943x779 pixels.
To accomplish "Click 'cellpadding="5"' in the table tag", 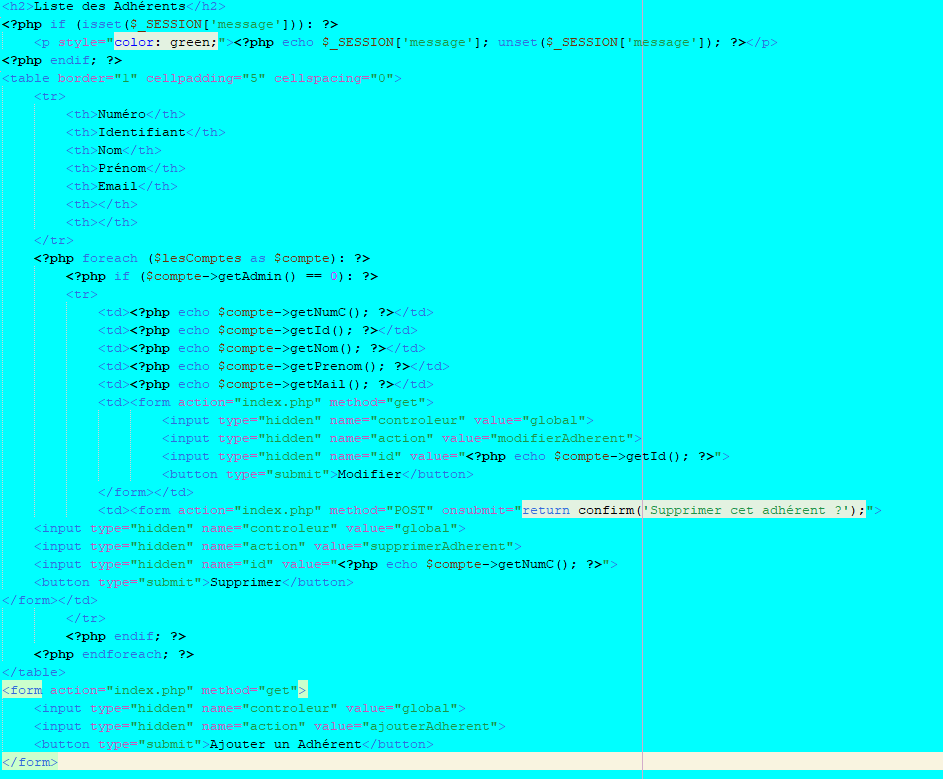I will tap(206, 79).
